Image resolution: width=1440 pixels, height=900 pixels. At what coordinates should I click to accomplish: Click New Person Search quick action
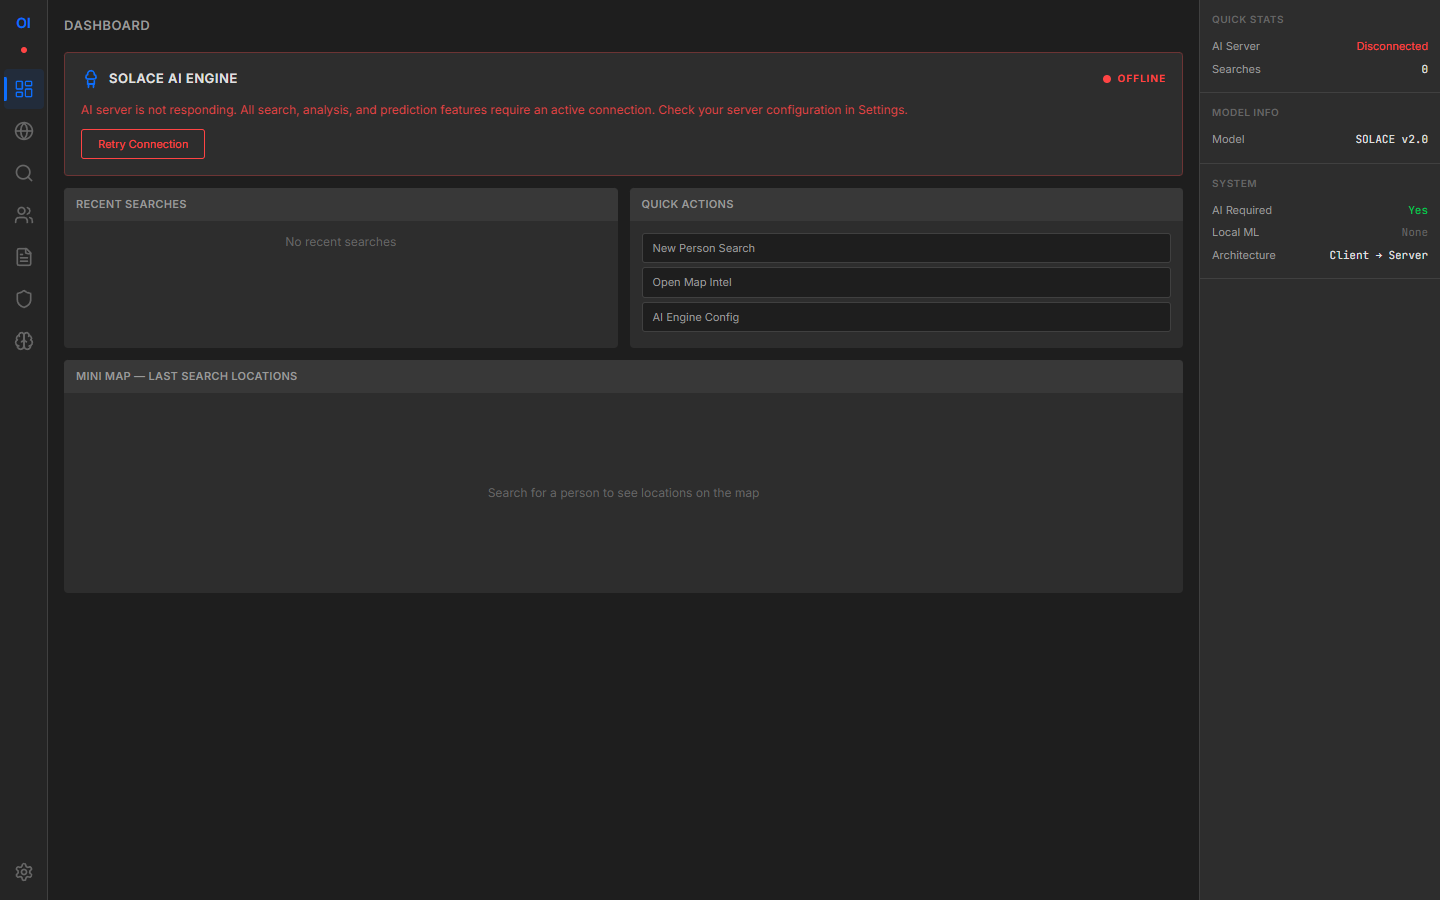[x=905, y=248]
